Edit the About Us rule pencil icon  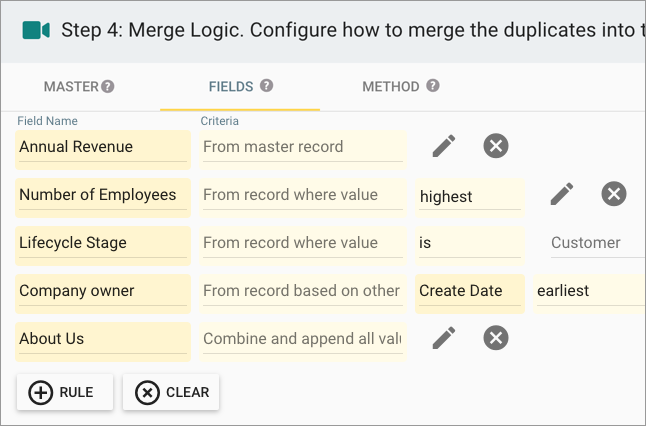(444, 338)
